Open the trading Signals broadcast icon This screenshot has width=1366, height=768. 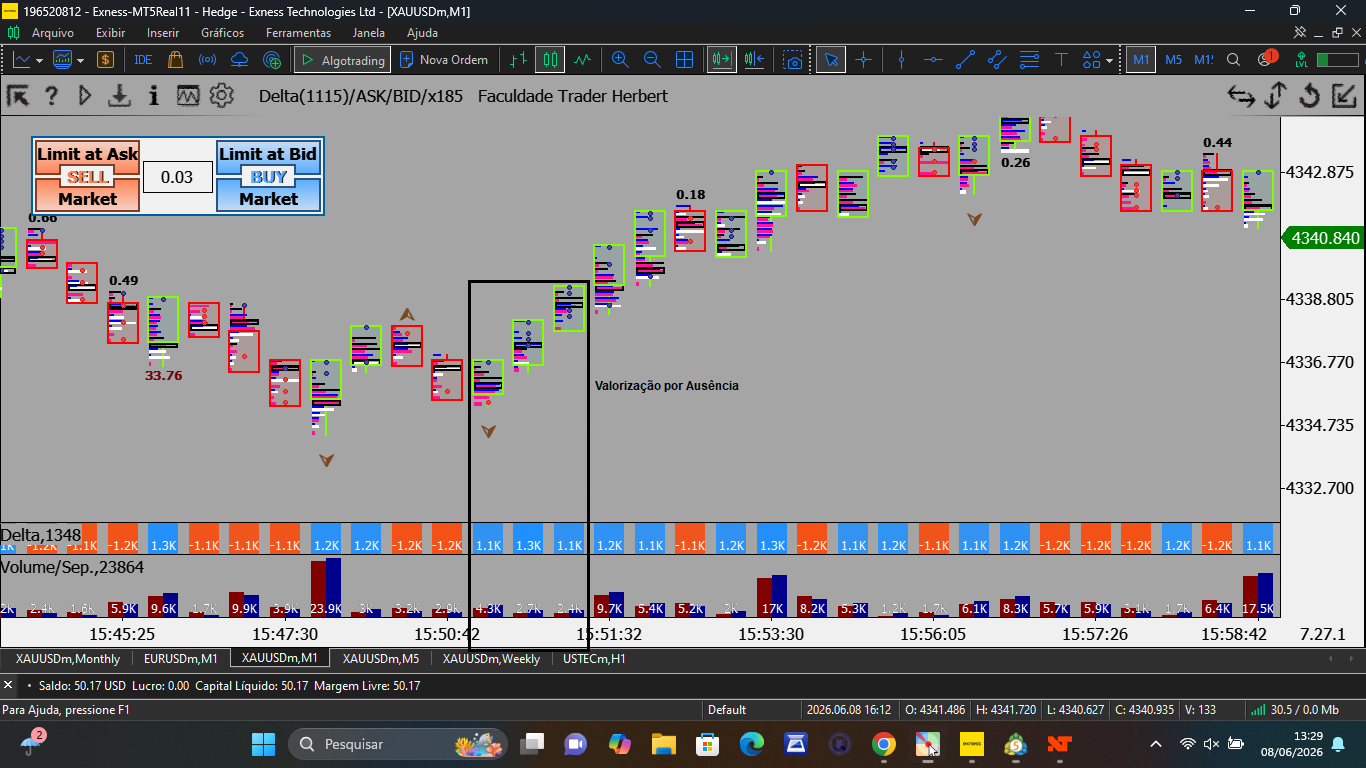click(x=208, y=60)
